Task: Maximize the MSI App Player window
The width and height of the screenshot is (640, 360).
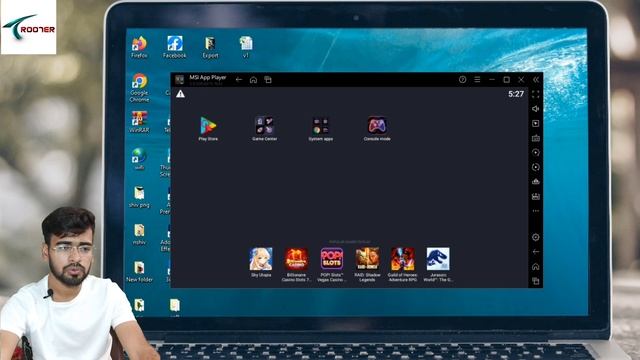Action: (x=507, y=80)
